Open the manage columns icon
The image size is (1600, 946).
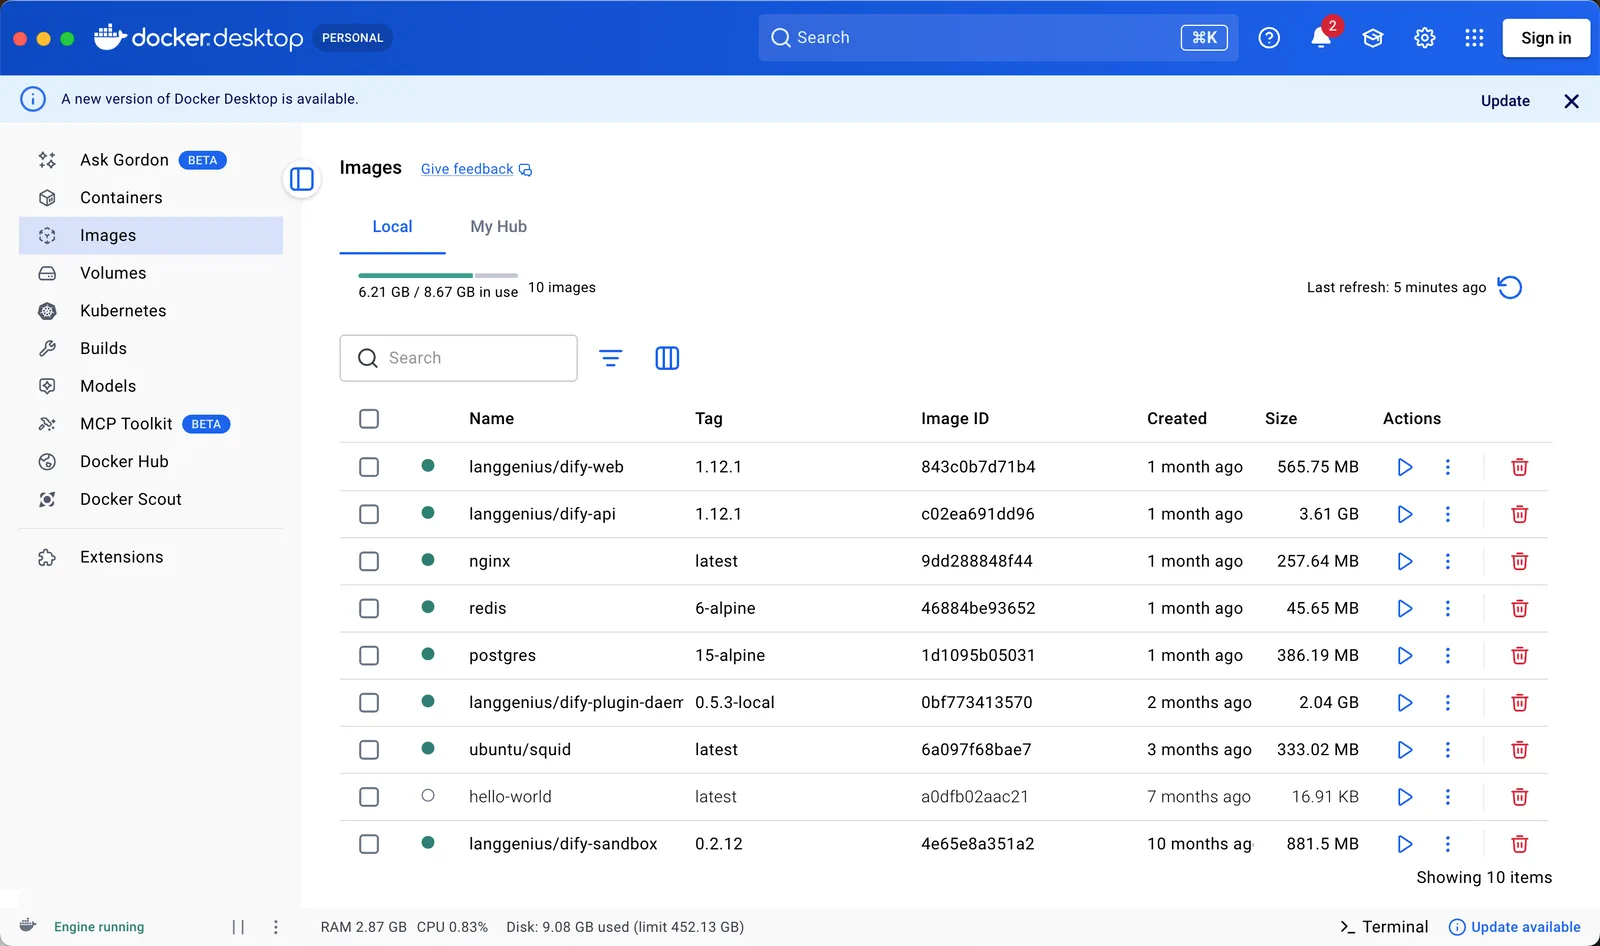pyautogui.click(x=667, y=358)
